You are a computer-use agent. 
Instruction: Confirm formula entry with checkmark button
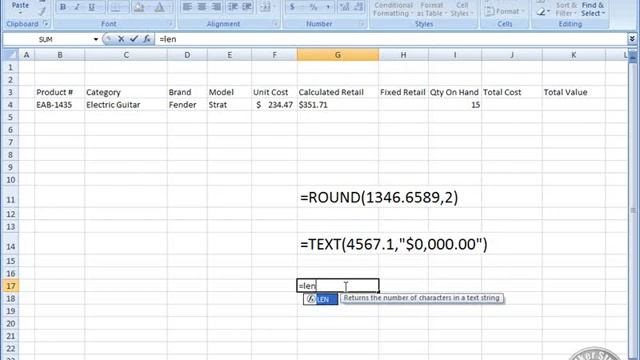(134, 39)
